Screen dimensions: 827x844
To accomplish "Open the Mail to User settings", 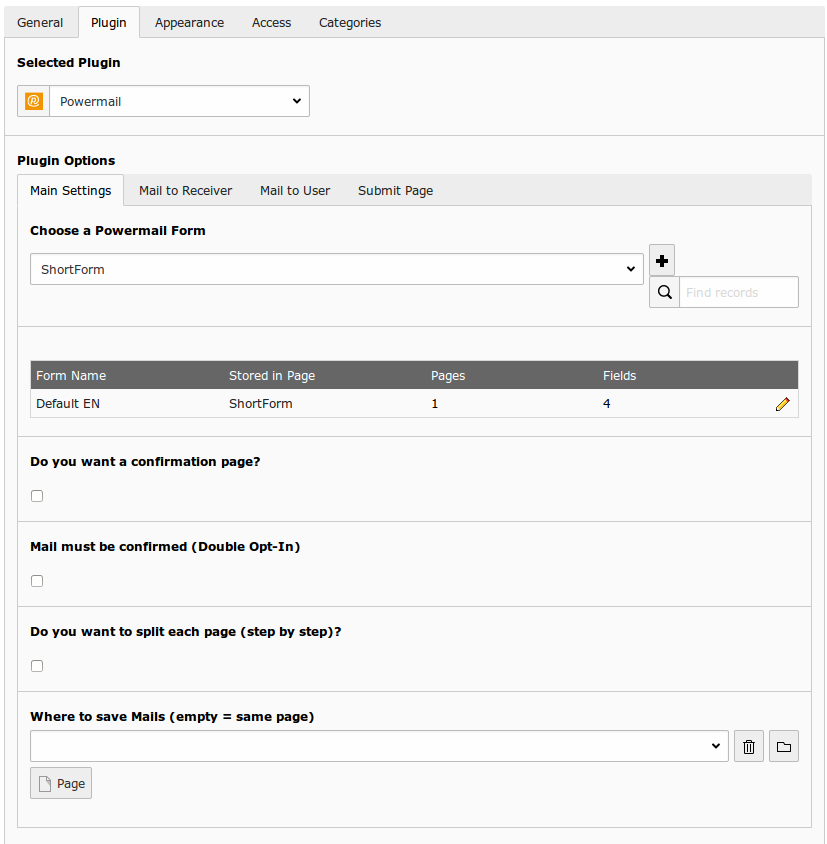I will (294, 190).
